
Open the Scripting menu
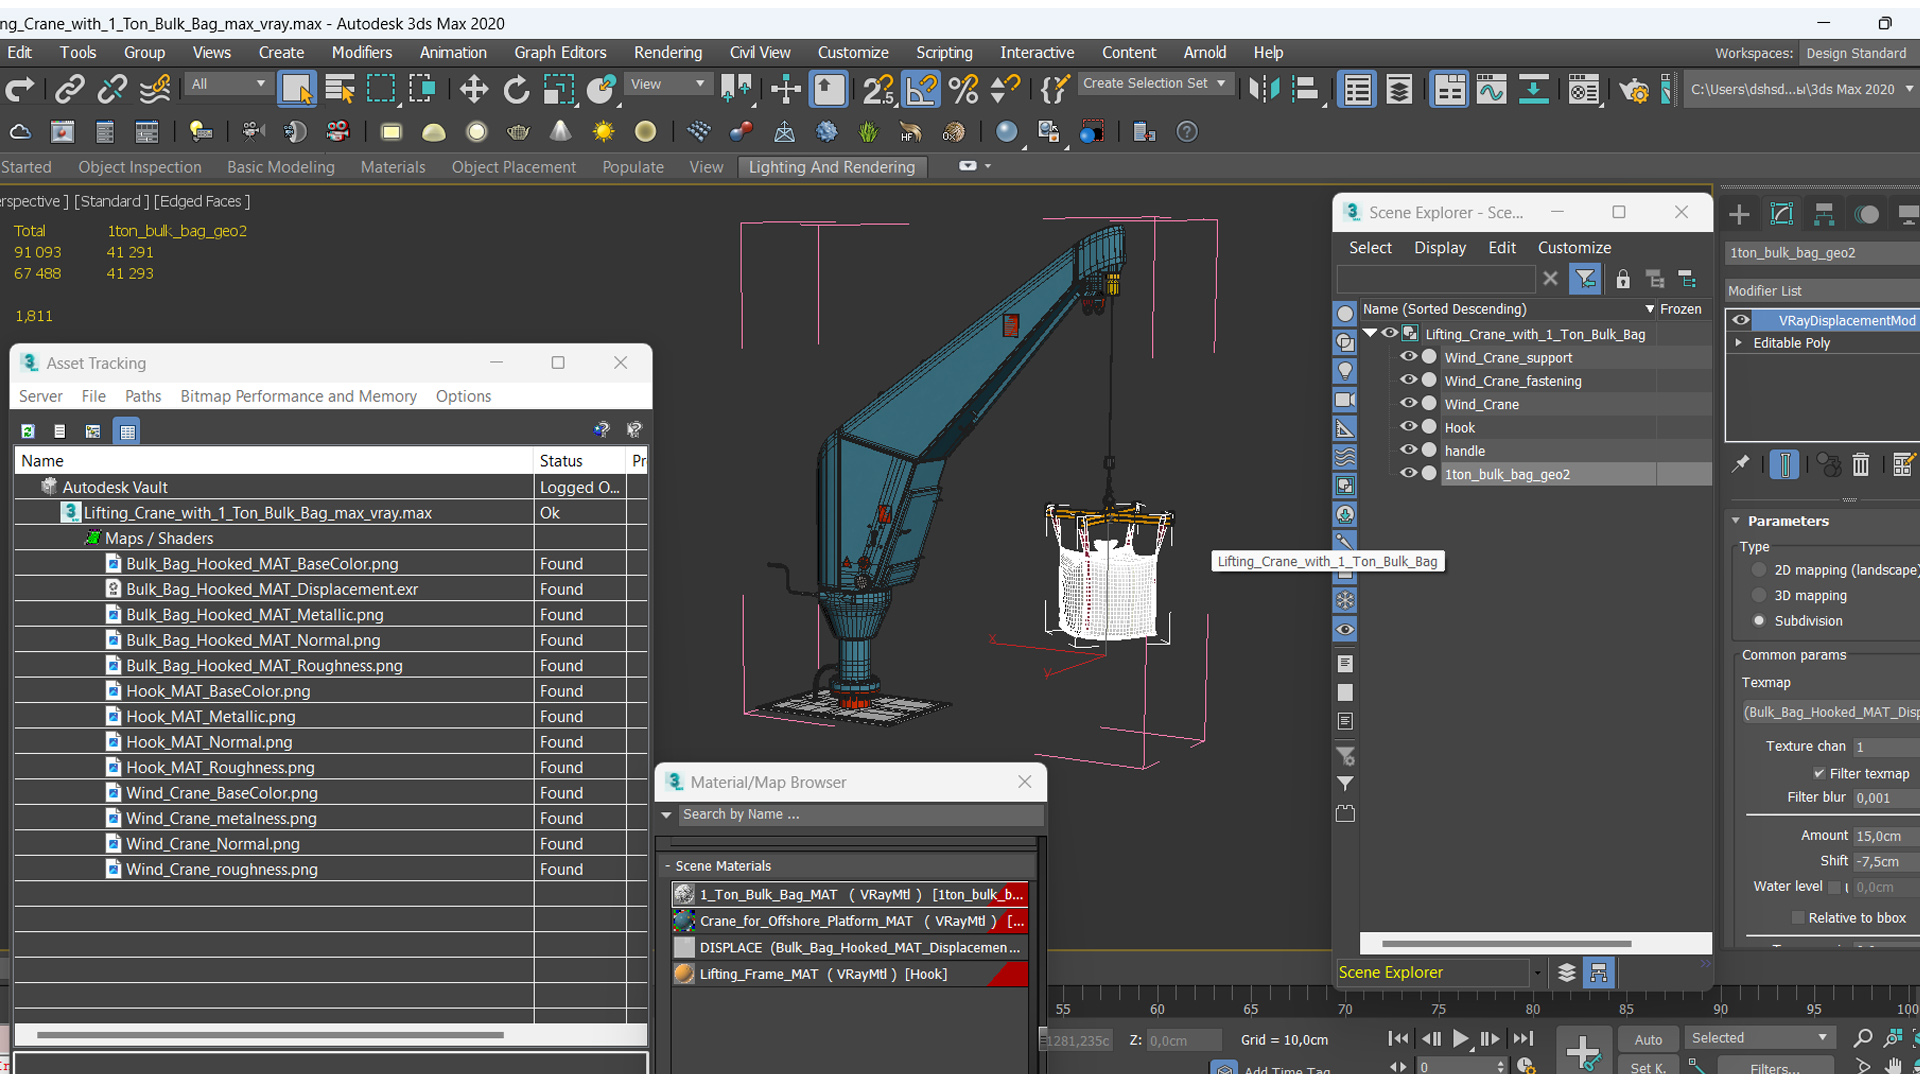pos(944,53)
